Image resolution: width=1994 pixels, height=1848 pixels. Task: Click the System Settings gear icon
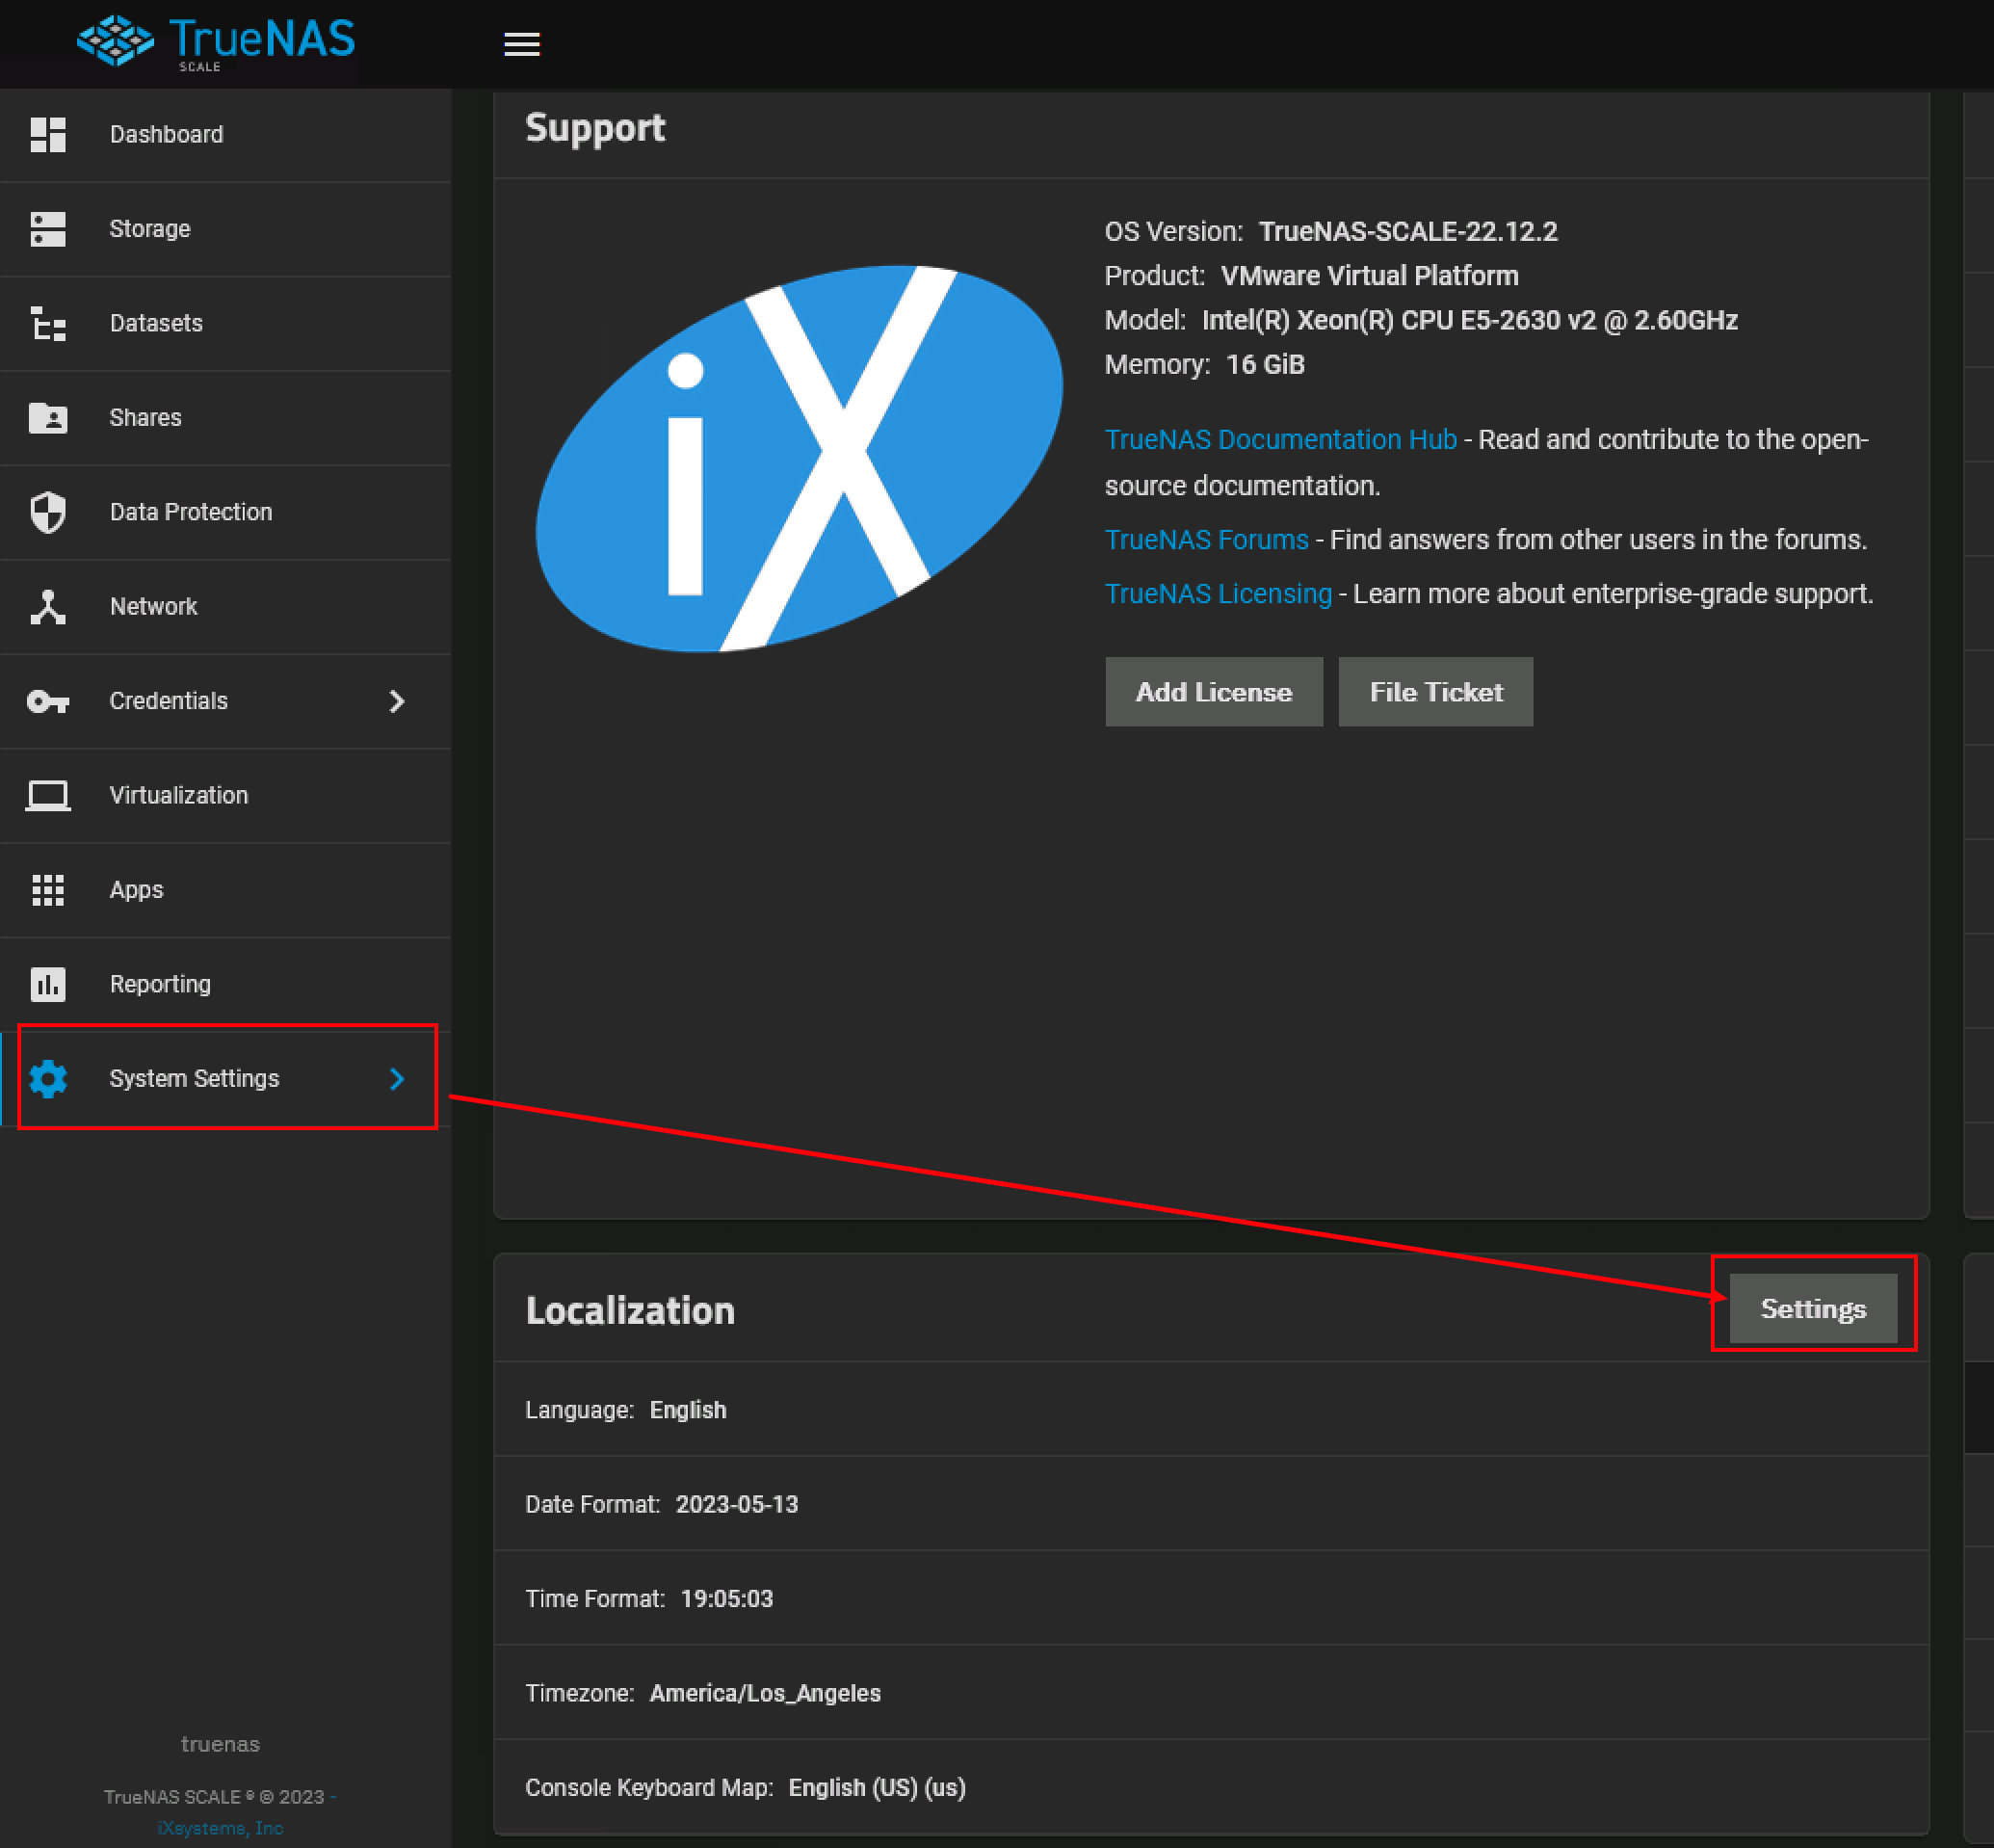click(48, 1078)
